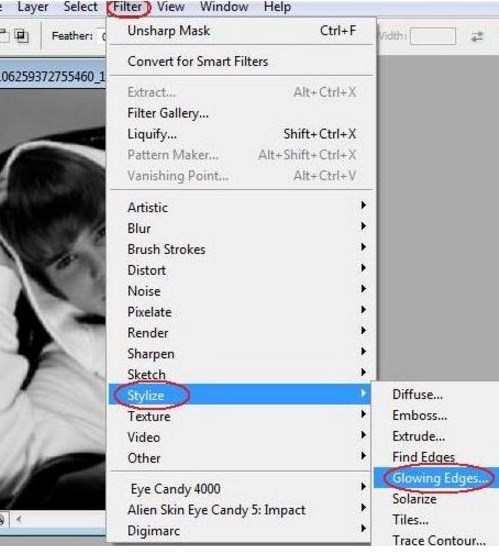Viewport: 499px width, 555px height.
Task: Open the View menu
Action: tap(171, 7)
